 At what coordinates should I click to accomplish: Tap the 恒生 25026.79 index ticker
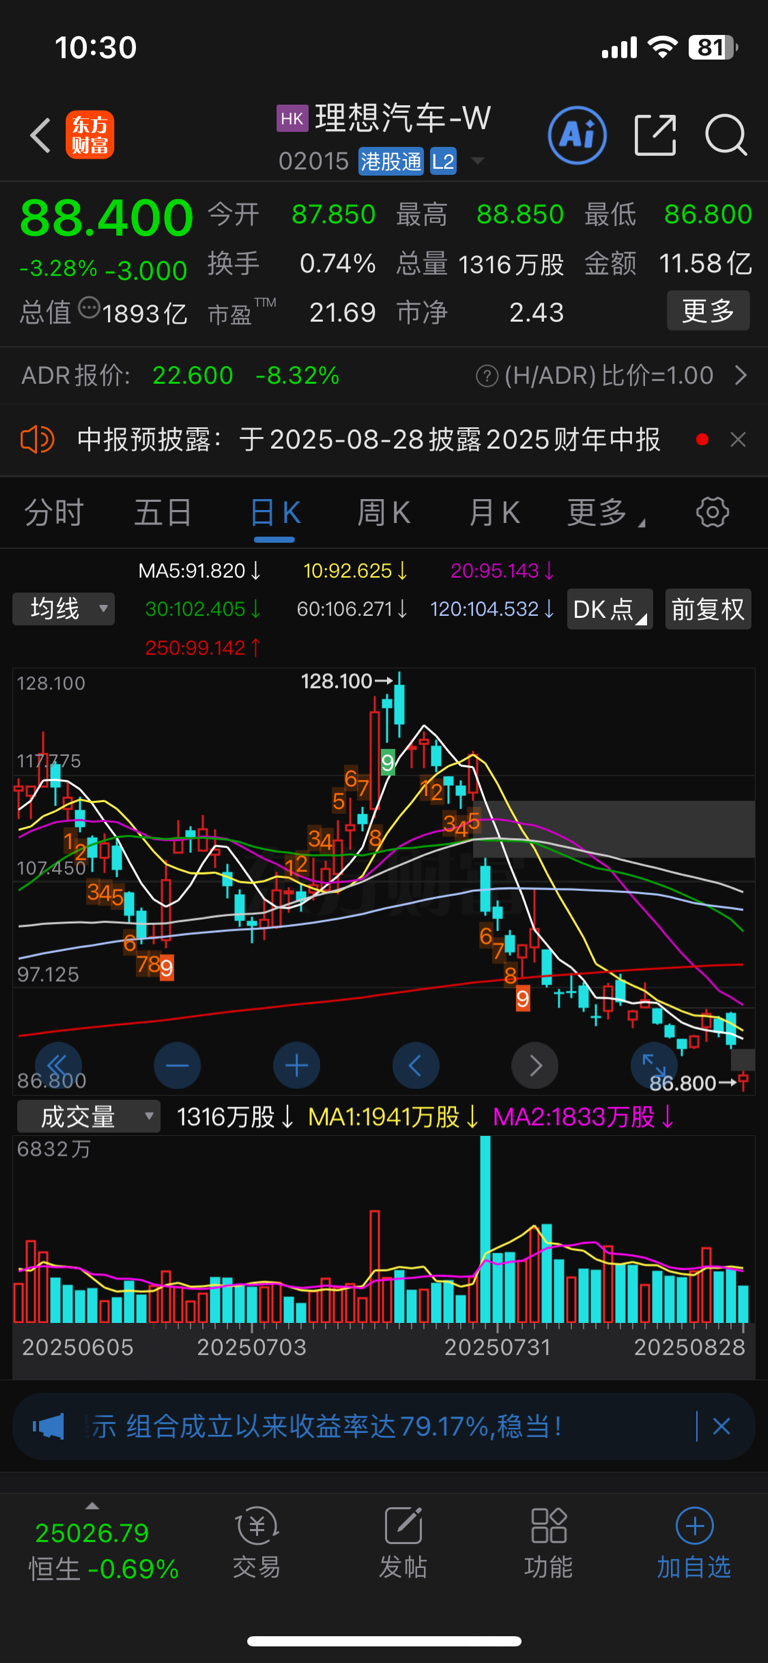click(103, 1551)
